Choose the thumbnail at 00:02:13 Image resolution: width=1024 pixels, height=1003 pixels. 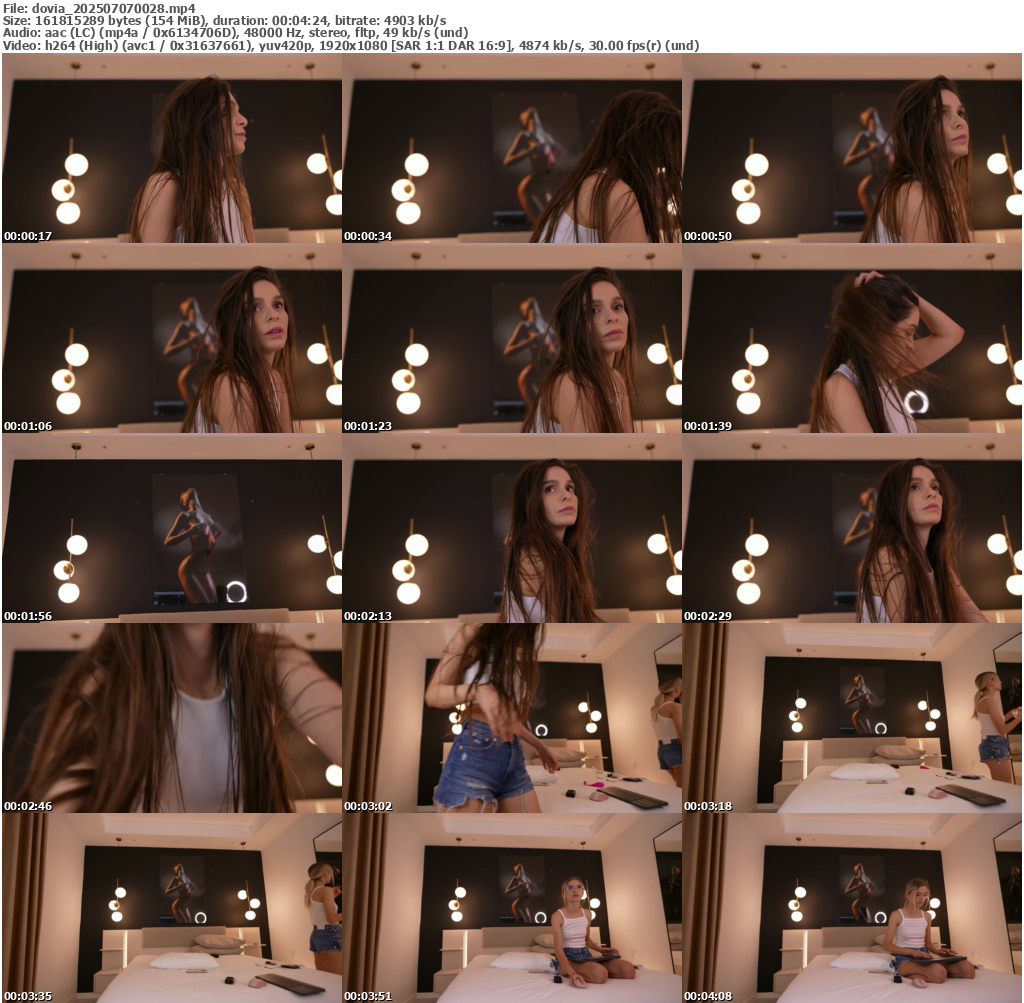[x=512, y=528]
